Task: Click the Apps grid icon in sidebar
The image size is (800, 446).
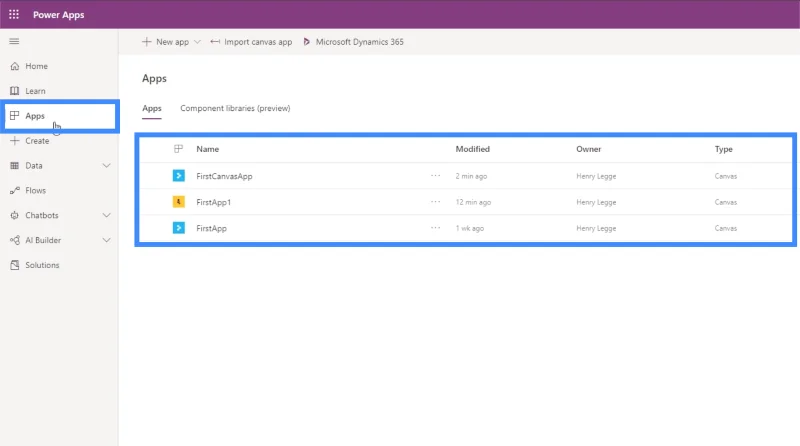Action: 15,116
